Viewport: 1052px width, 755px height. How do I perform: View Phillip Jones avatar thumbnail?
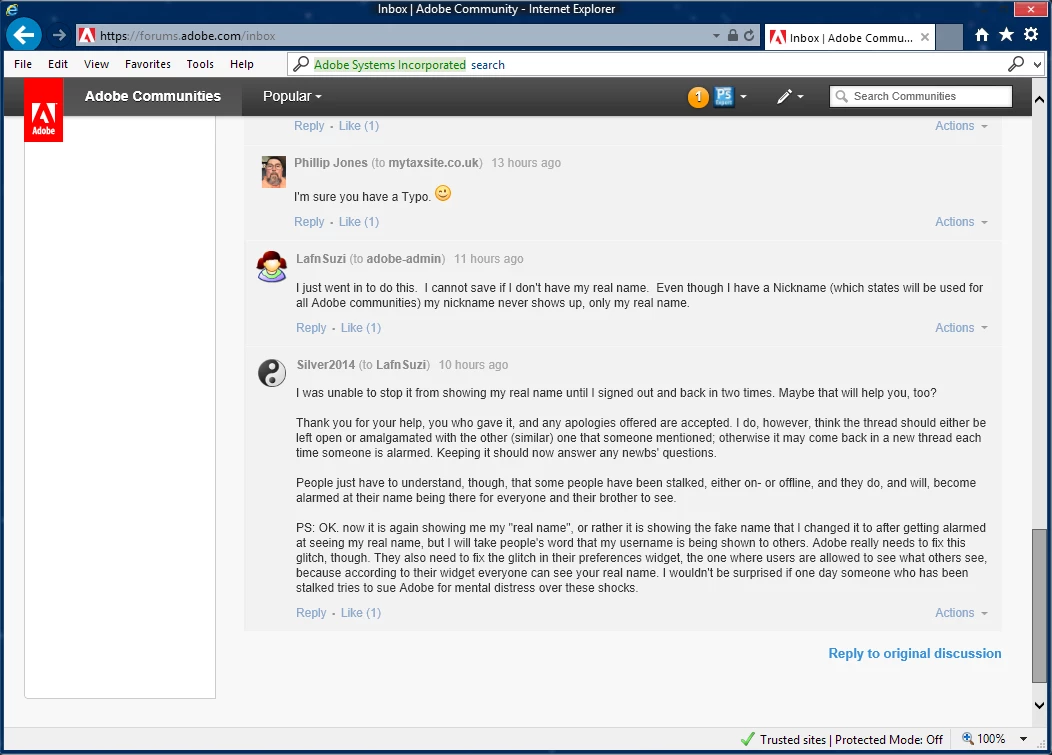click(274, 172)
